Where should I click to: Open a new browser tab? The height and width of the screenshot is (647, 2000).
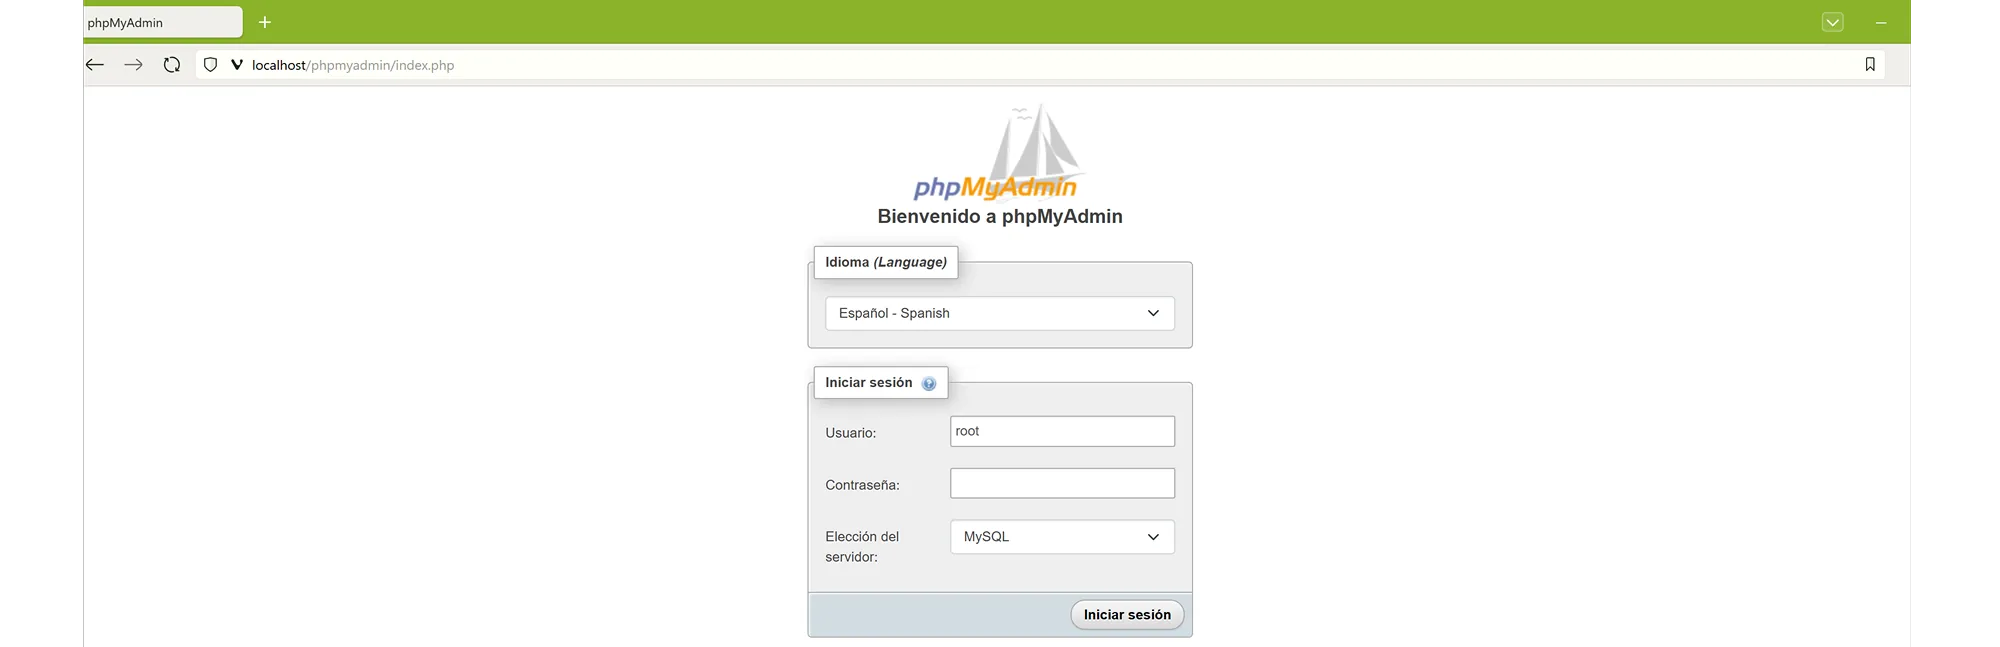(265, 22)
